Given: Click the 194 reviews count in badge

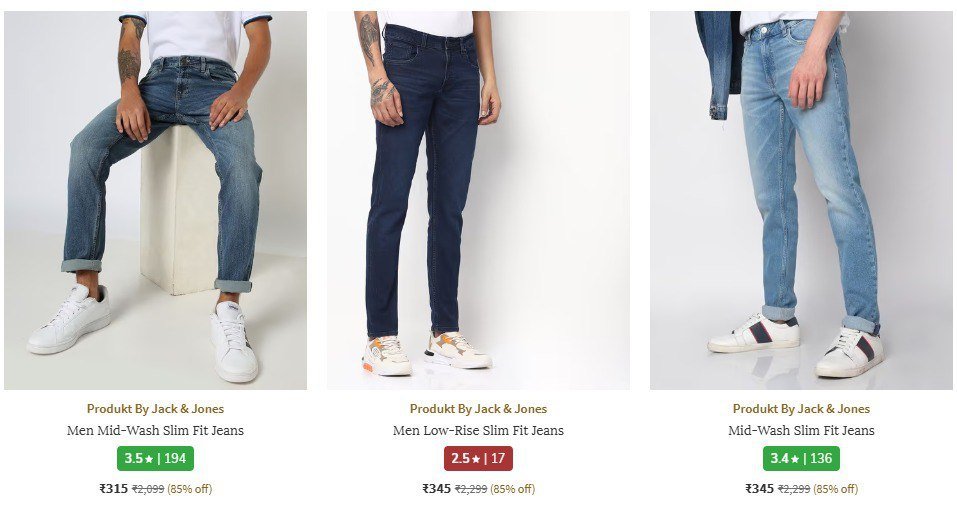Looking at the screenshot, I should 175,459.
